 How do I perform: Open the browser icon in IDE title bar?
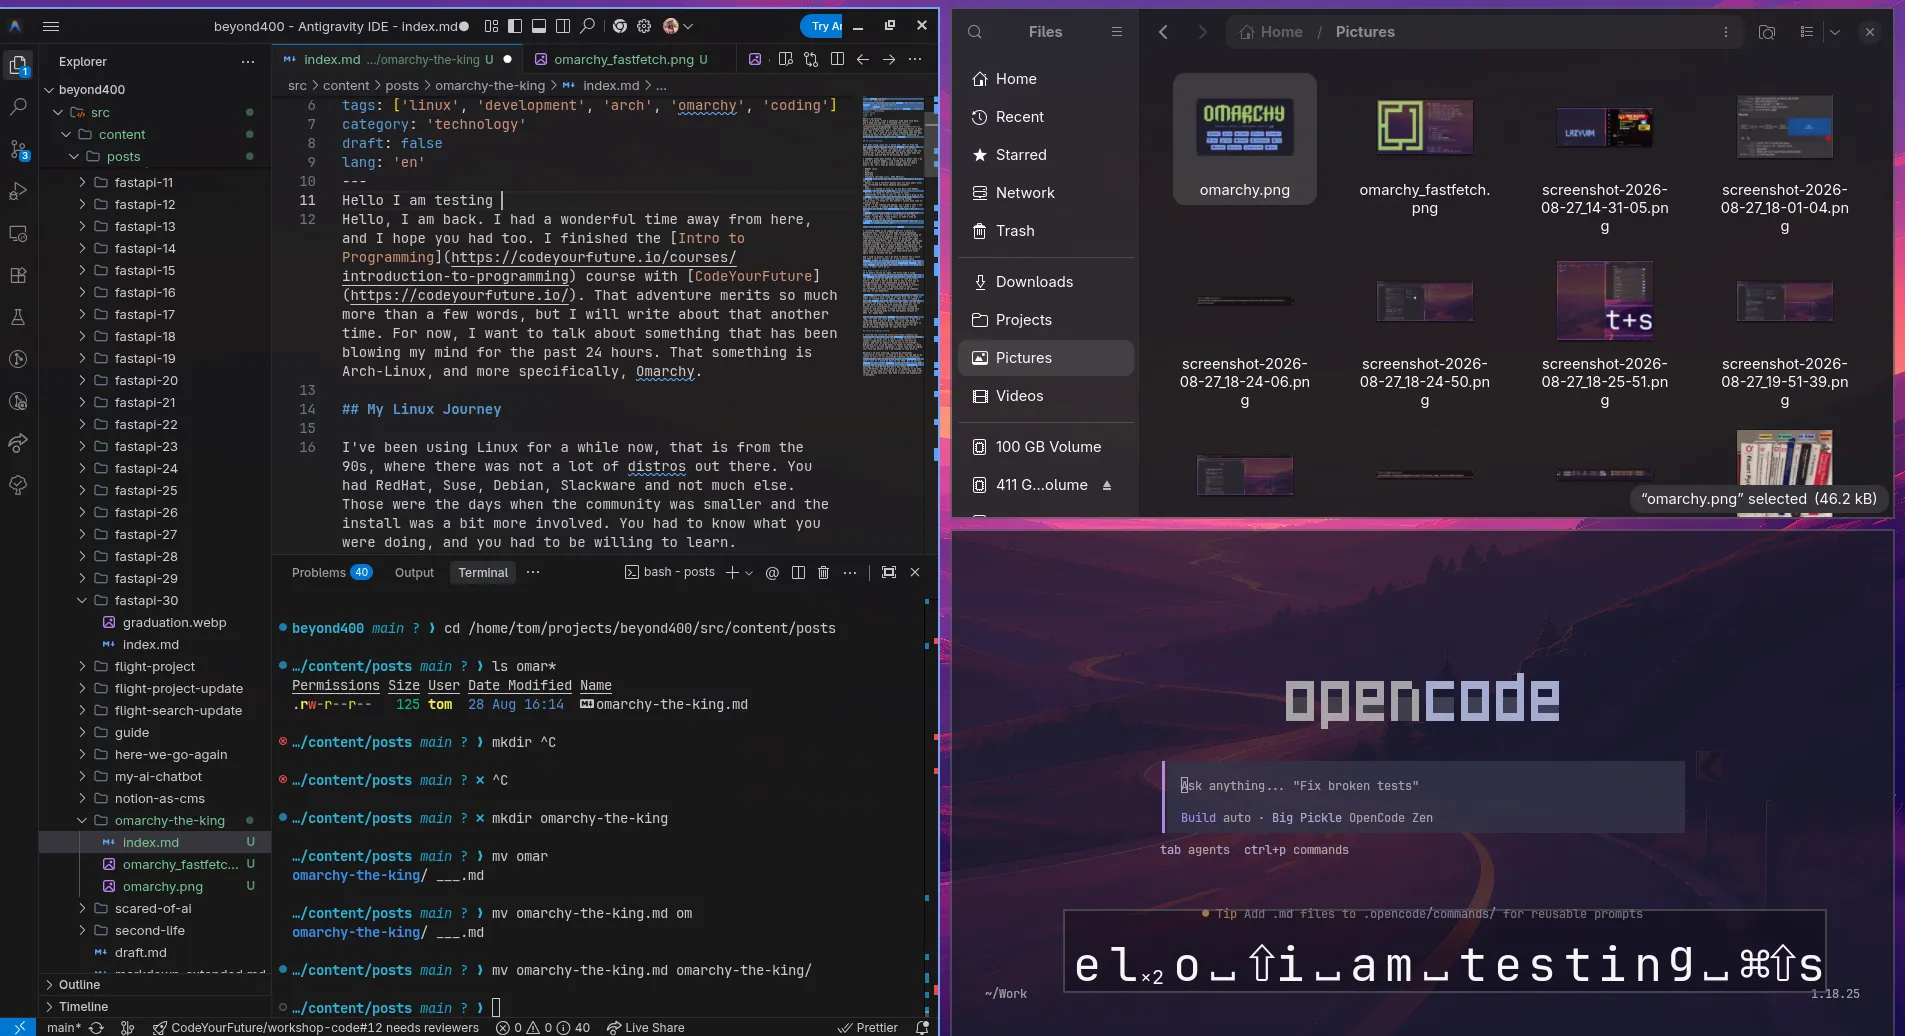coord(620,26)
